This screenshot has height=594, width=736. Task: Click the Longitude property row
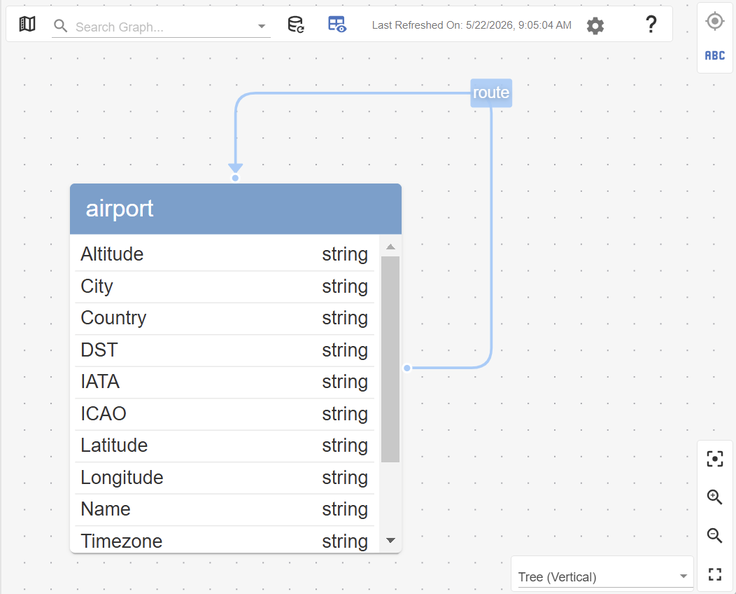[x=224, y=478]
